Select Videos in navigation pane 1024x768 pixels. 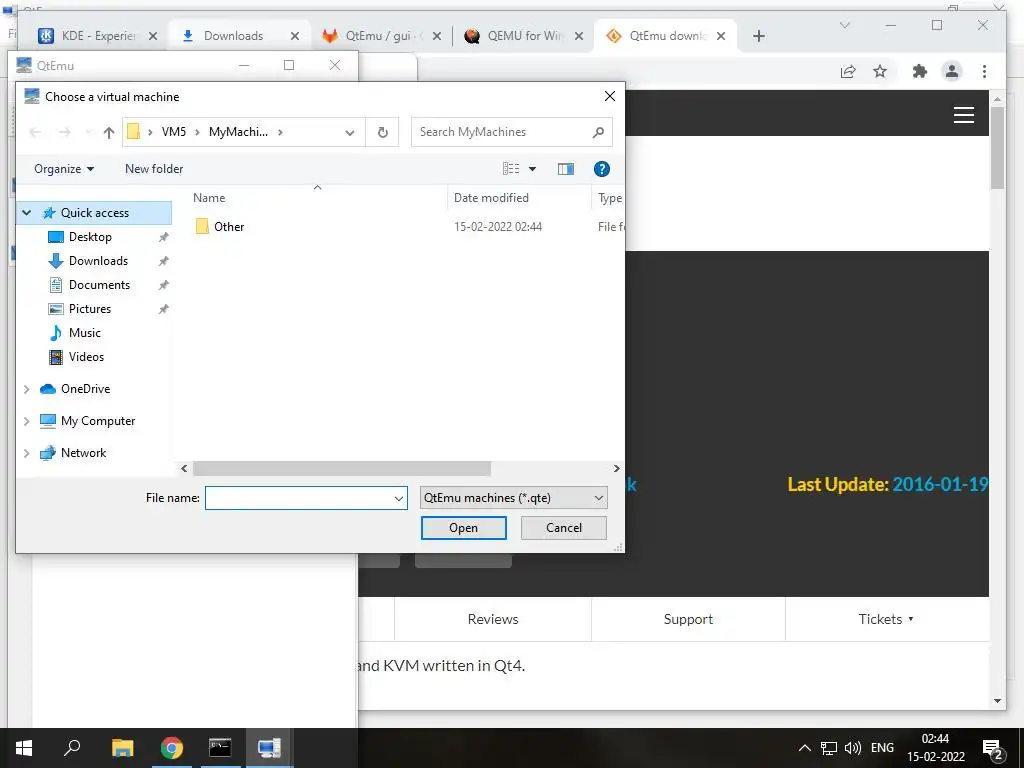[x=86, y=357]
